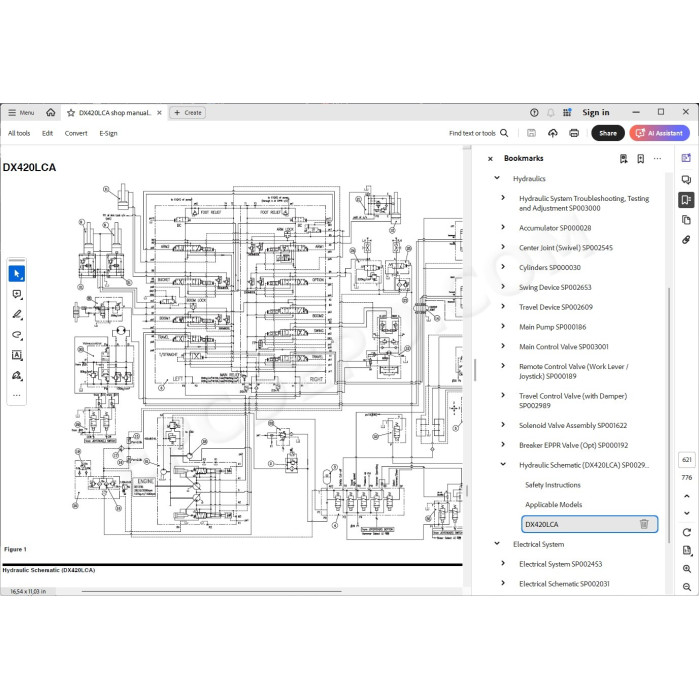Image resolution: width=700 pixels, height=700 pixels.
Task: Open the apps grid icon
Action: point(567,112)
